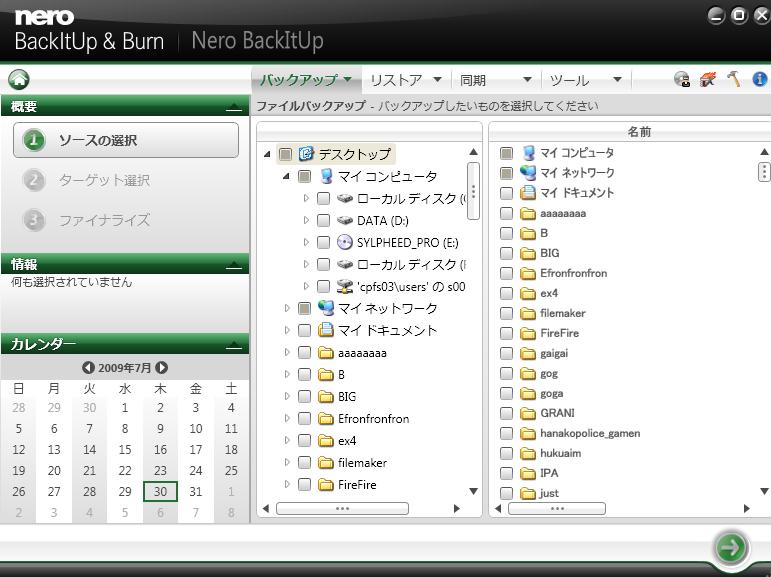Click the drive options icon in toolbar
This screenshot has height=577, width=771.
point(682,79)
